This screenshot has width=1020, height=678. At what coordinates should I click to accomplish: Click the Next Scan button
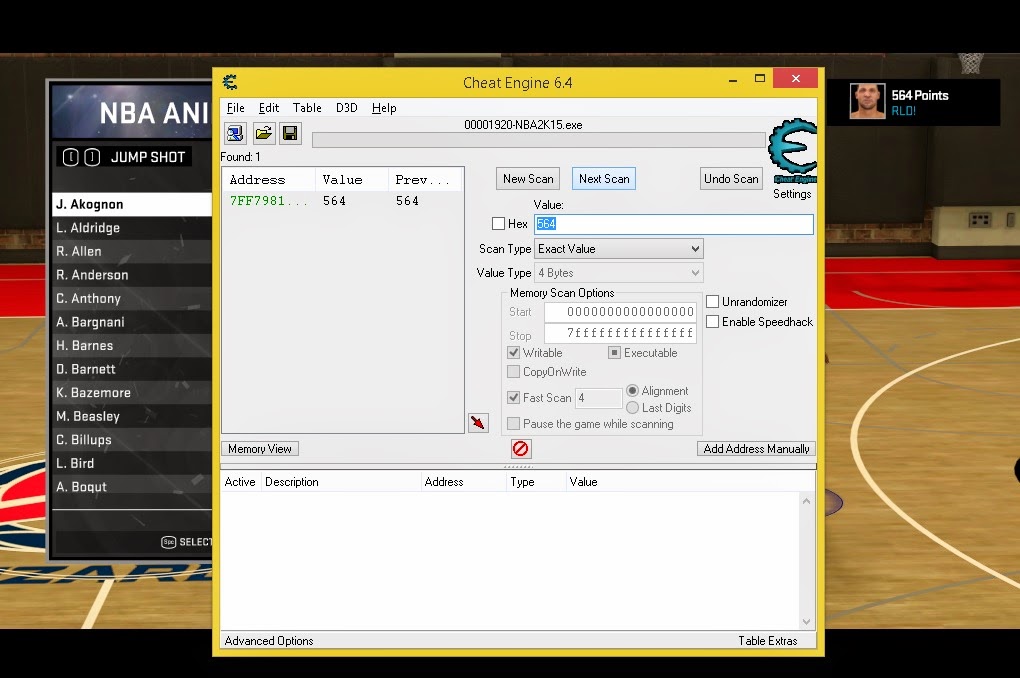tap(604, 179)
